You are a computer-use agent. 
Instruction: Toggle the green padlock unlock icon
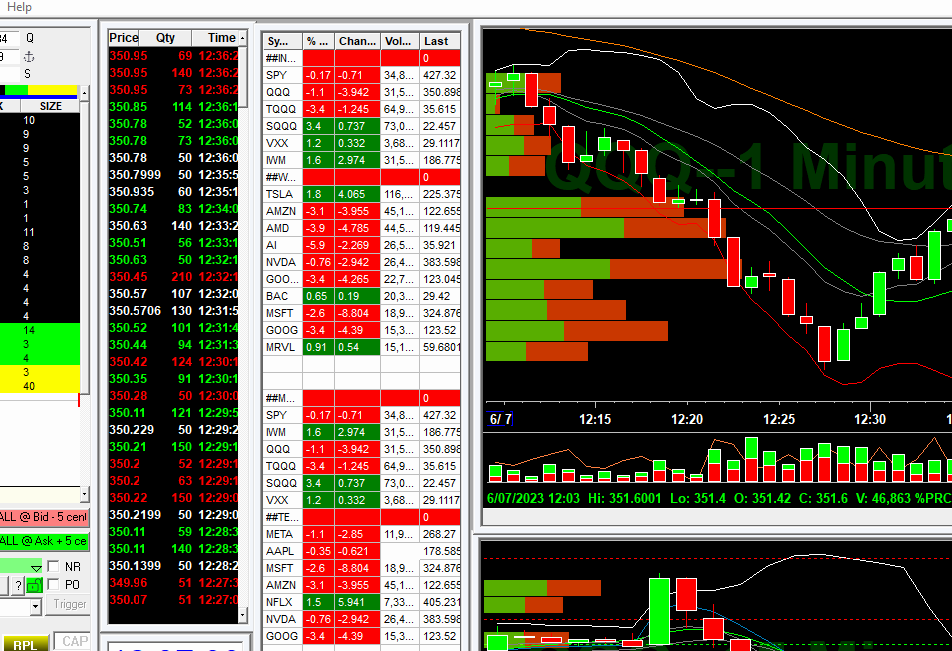click(x=35, y=585)
